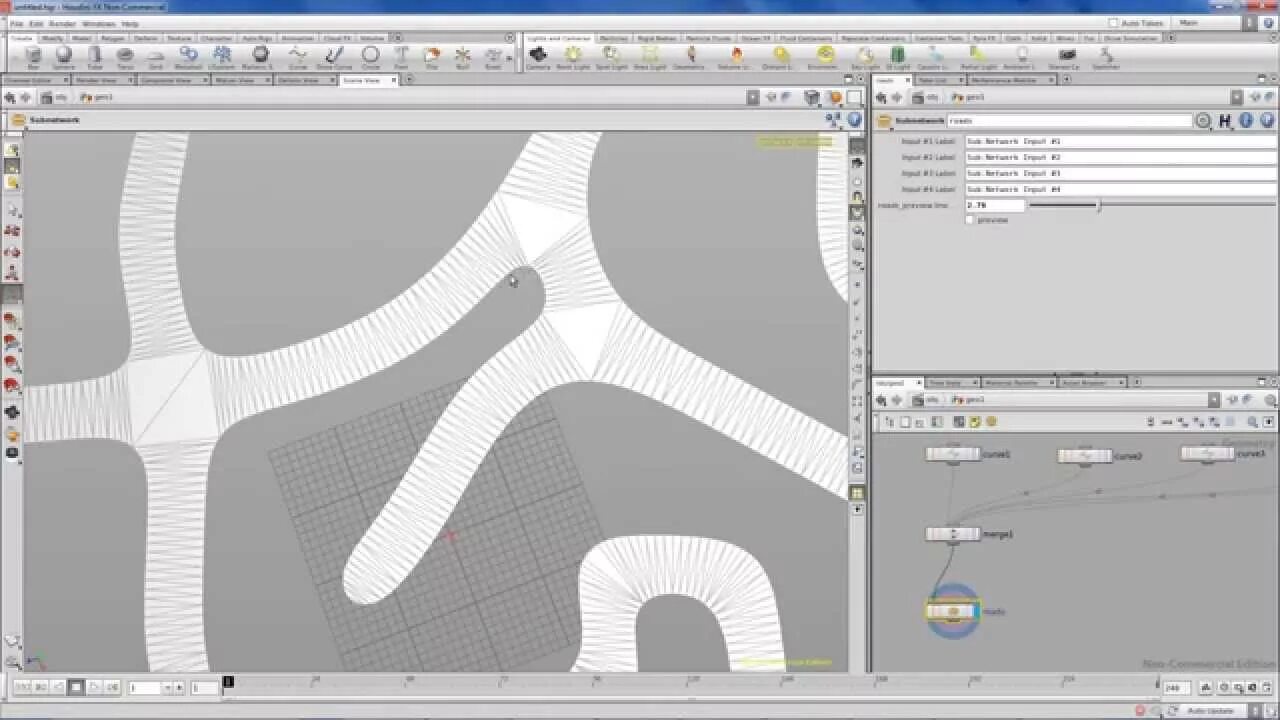Select the Torus shelf tool

coord(125,57)
